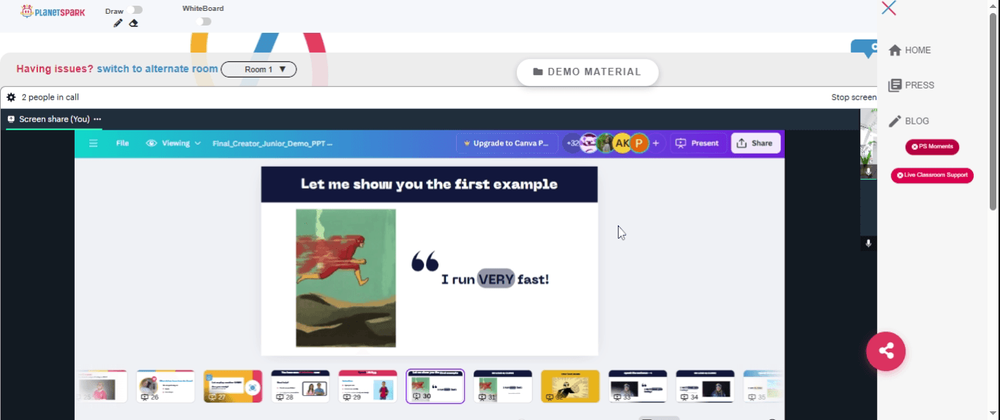Click the presentation screen icon in Present
The height and width of the screenshot is (420, 1000).
pyautogui.click(x=680, y=143)
